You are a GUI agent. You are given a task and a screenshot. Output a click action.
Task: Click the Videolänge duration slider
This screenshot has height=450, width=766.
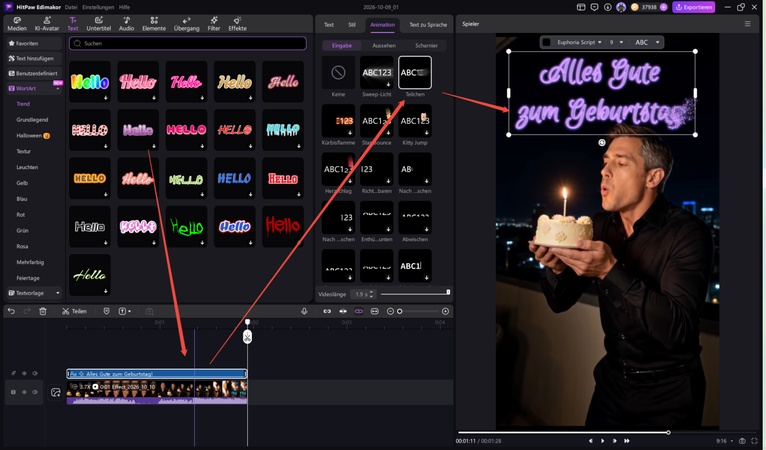coord(415,294)
